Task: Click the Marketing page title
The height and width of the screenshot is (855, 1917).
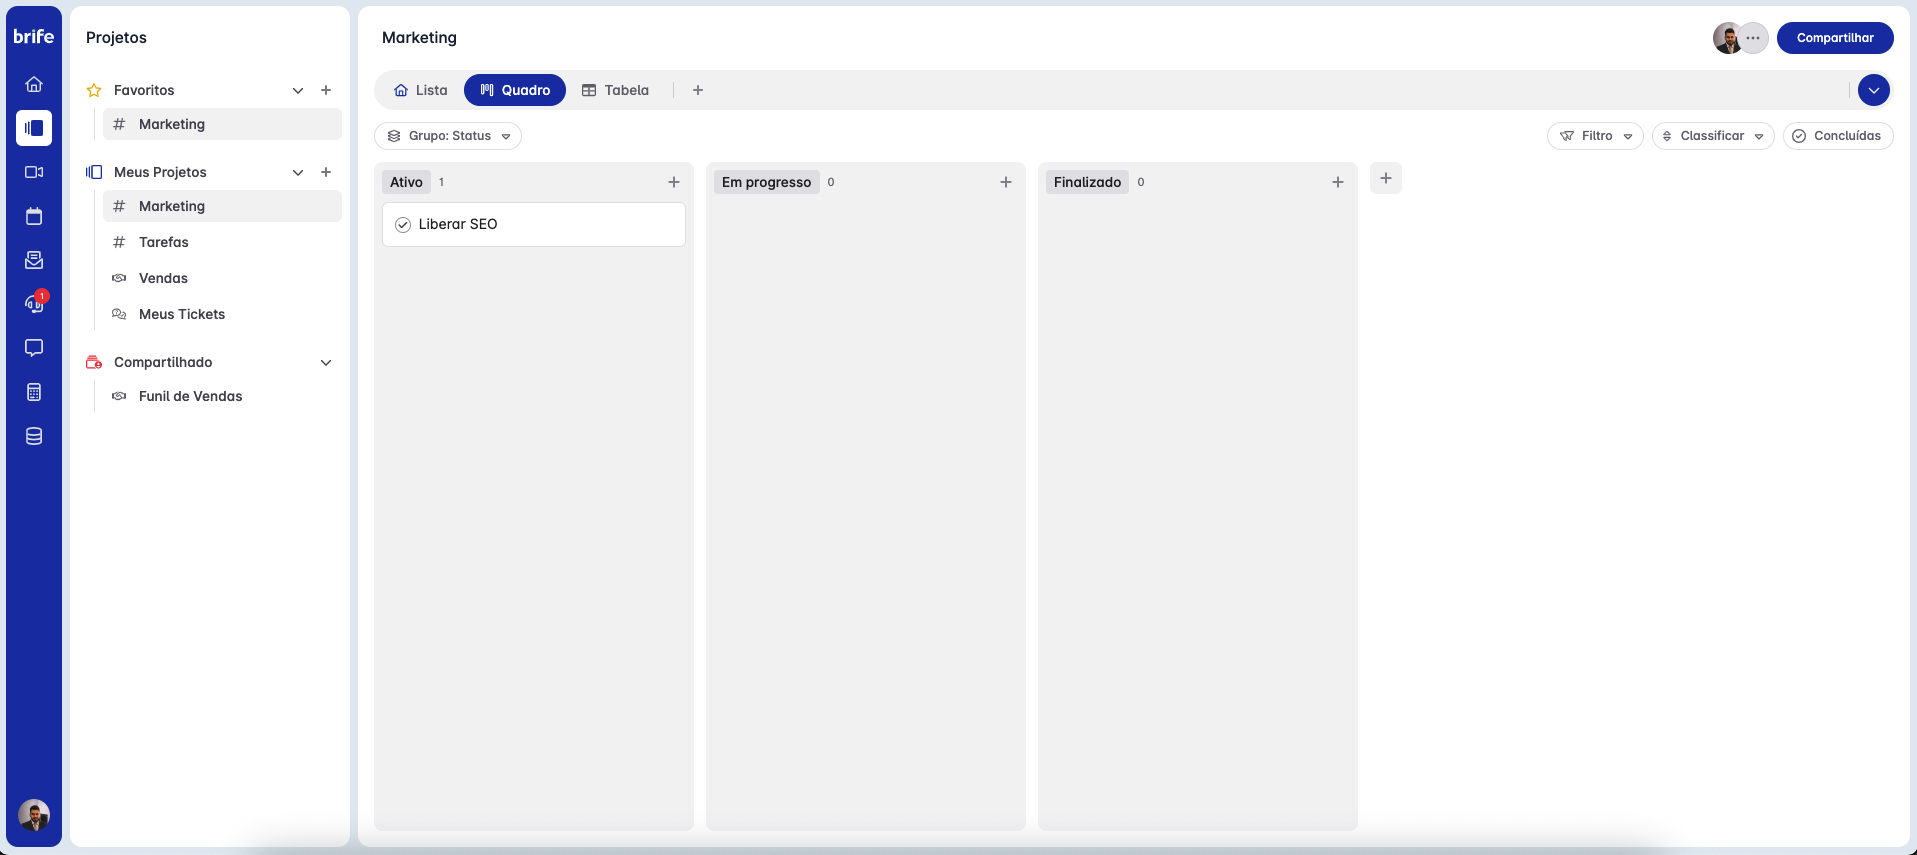Action: click(419, 38)
